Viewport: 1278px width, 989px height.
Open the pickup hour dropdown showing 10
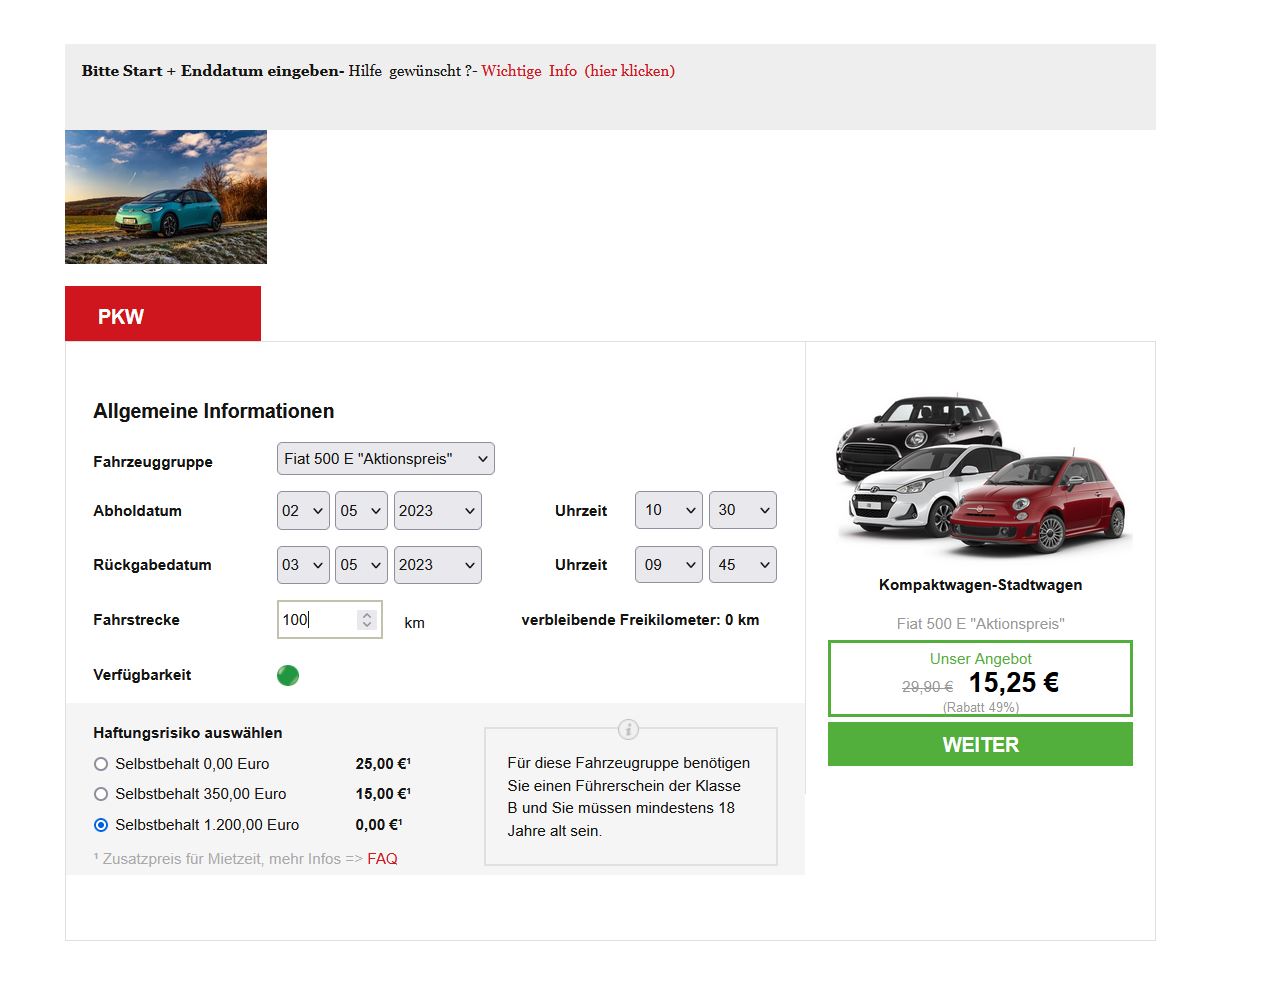(669, 510)
